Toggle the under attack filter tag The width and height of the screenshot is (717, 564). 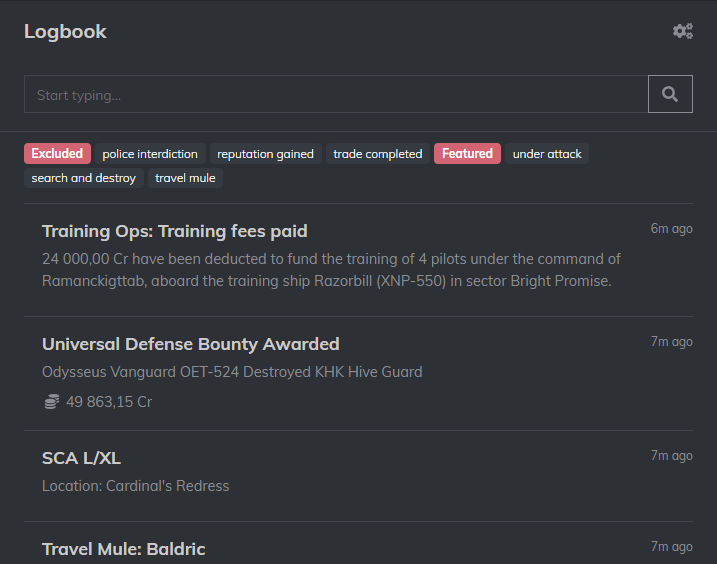point(547,154)
